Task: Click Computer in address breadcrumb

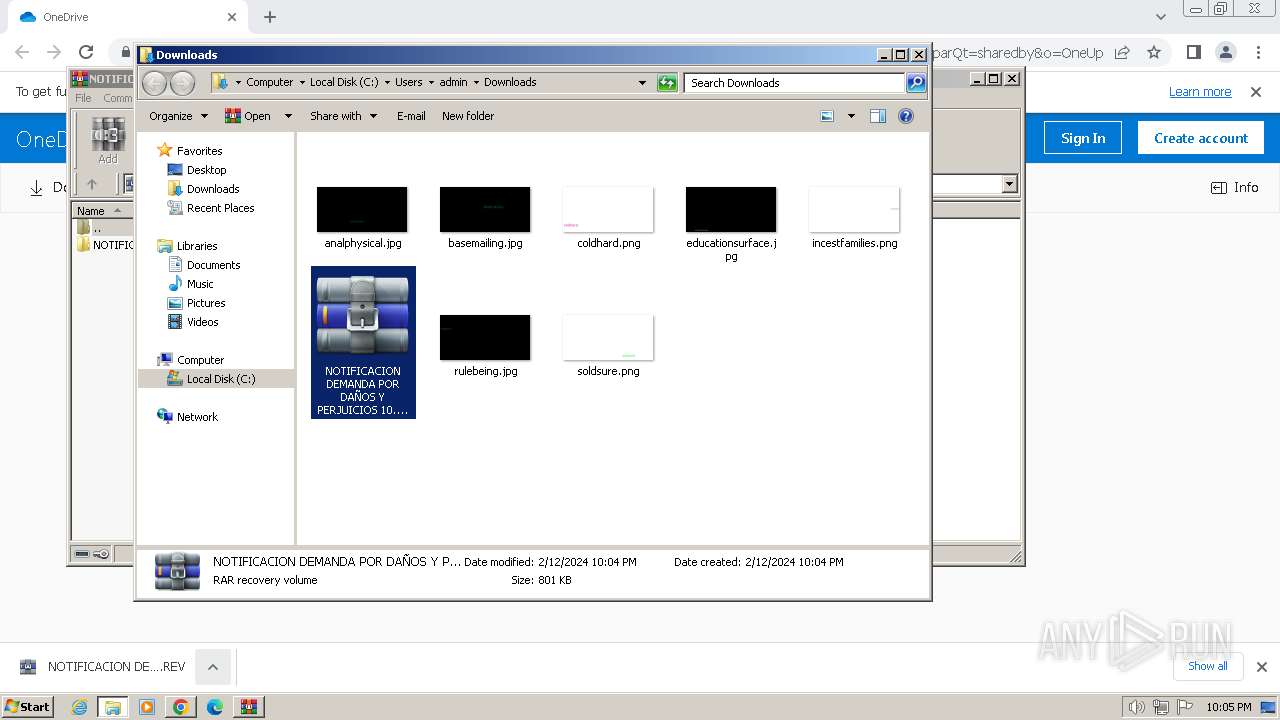Action: tap(269, 83)
